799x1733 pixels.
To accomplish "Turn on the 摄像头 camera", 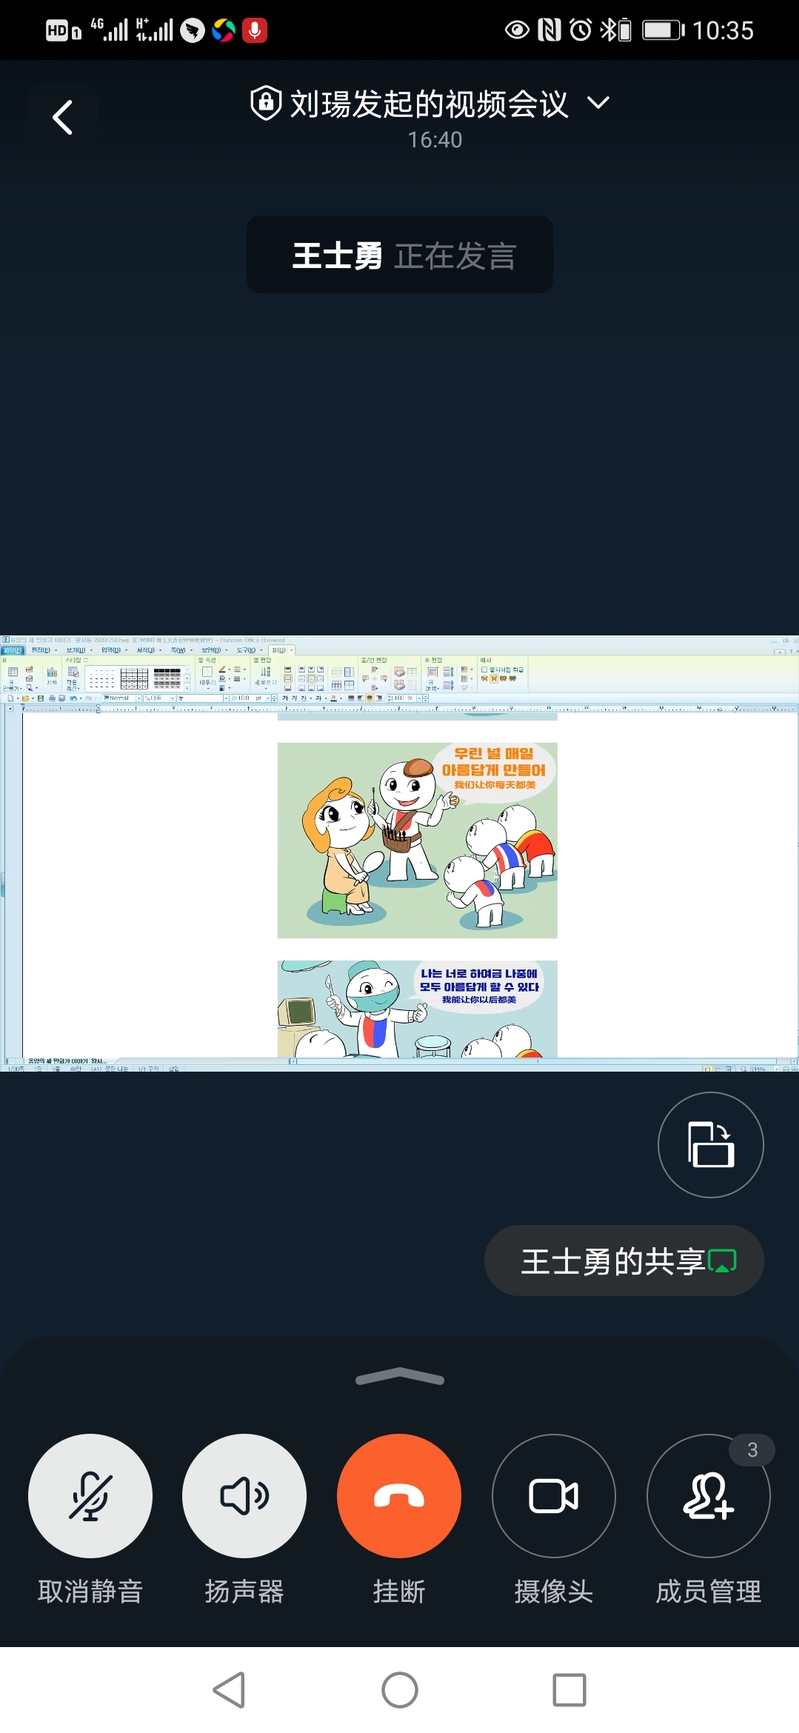I will coord(553,1496).
